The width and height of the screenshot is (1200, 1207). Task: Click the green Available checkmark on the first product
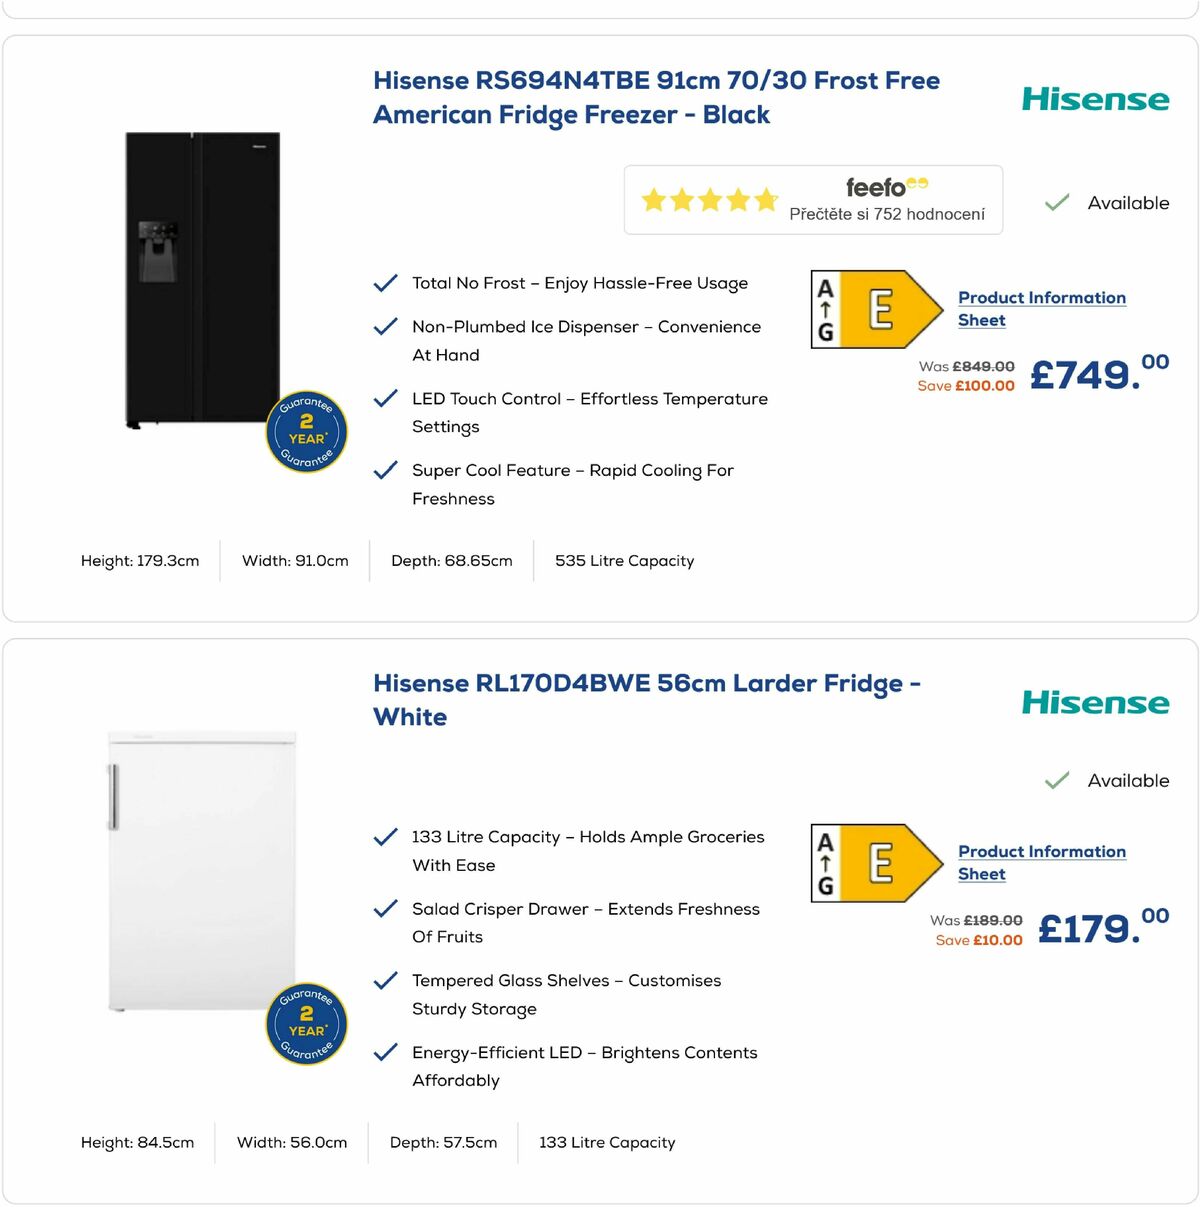[1056, 202]
